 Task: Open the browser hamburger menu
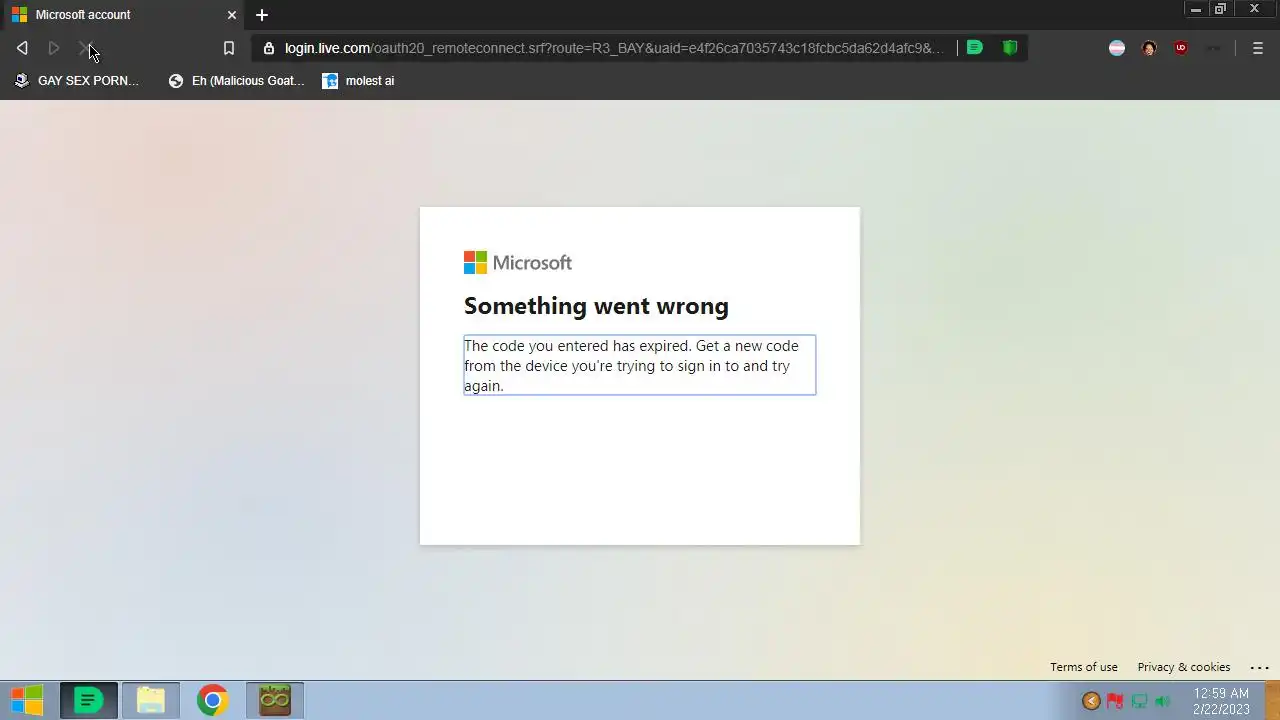click(1258, 48)
